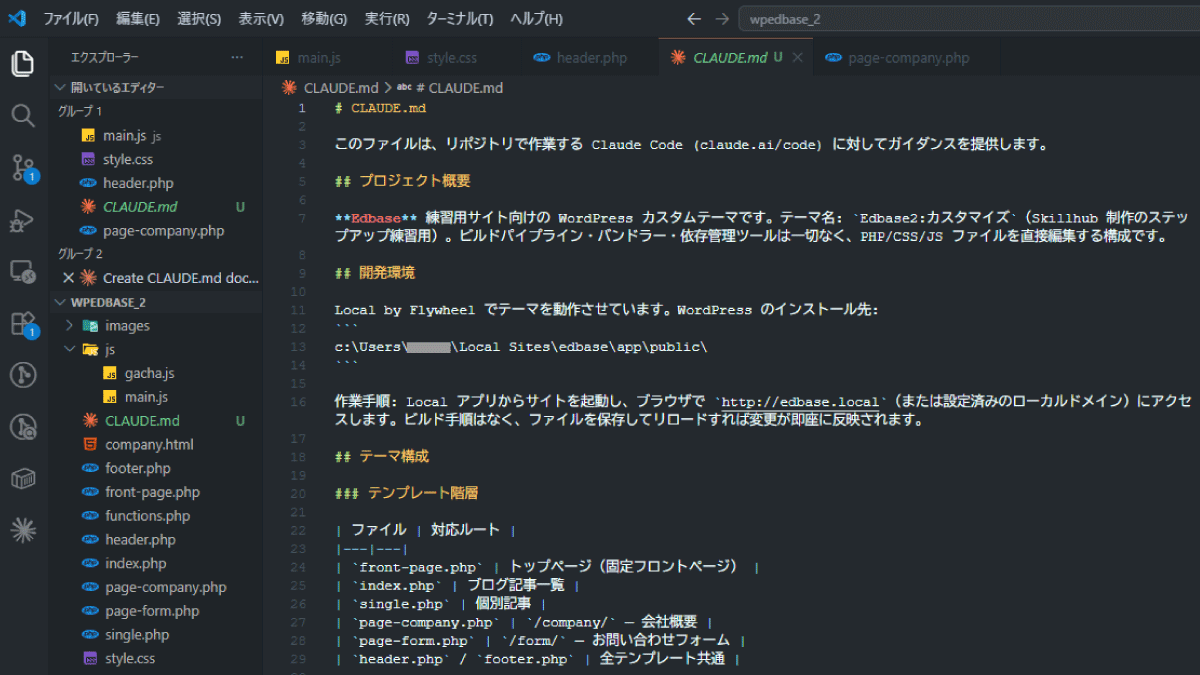Click the グループ 1 header label

click(x=80, y=111)
